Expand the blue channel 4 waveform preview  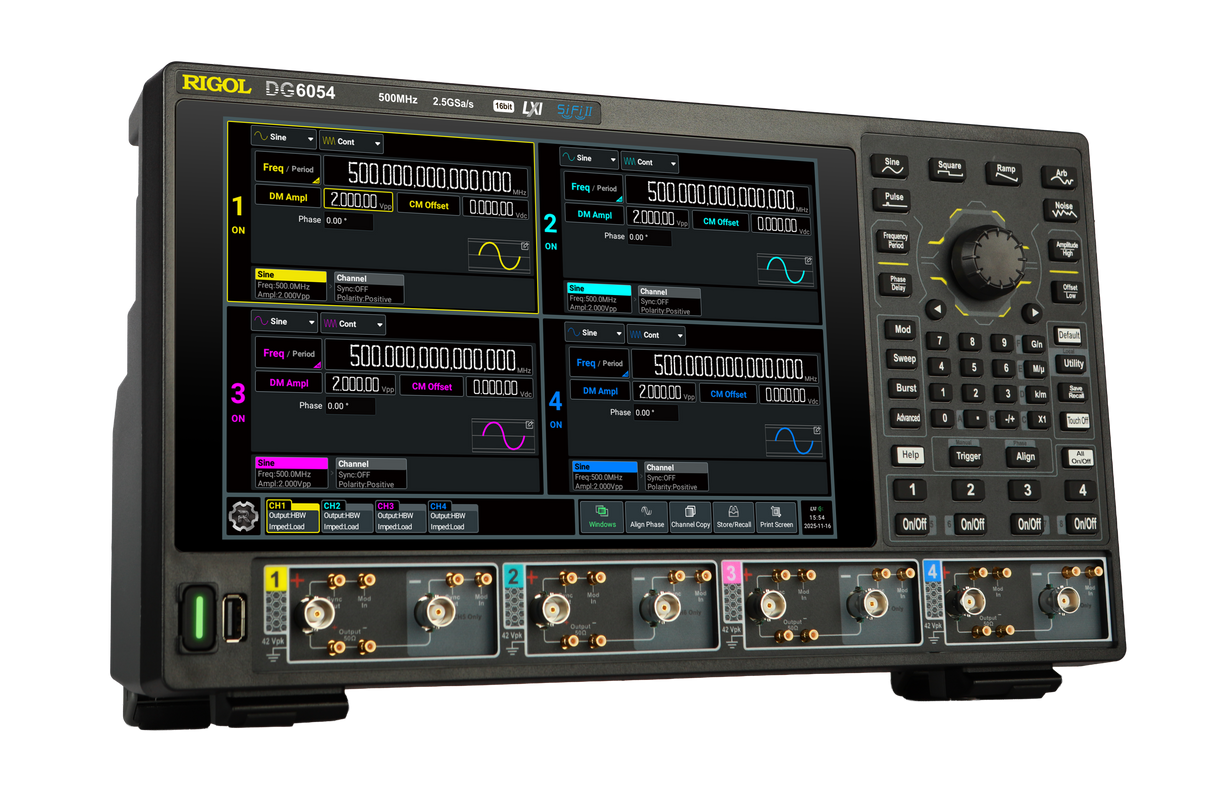pyautogui.click(x=794, y=440)
